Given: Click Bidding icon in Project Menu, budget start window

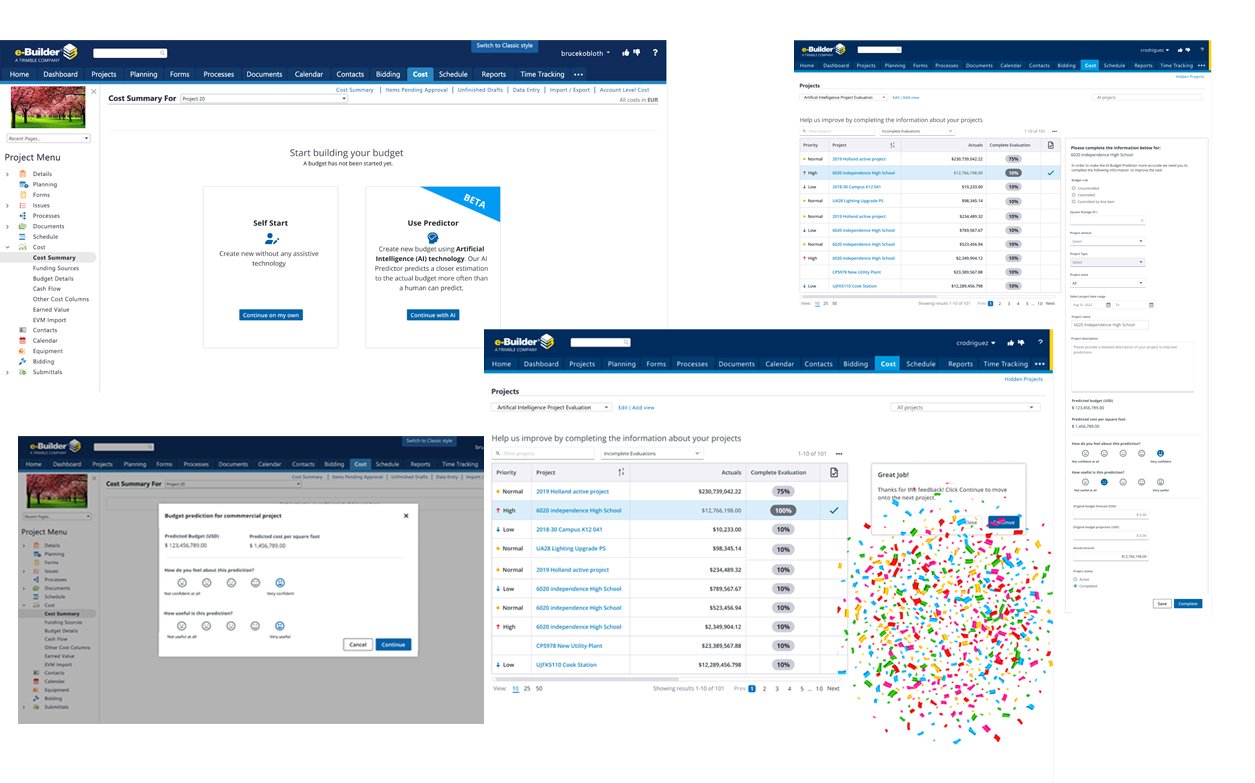Looking at the screenshot, I should click(x=23, y=361).
